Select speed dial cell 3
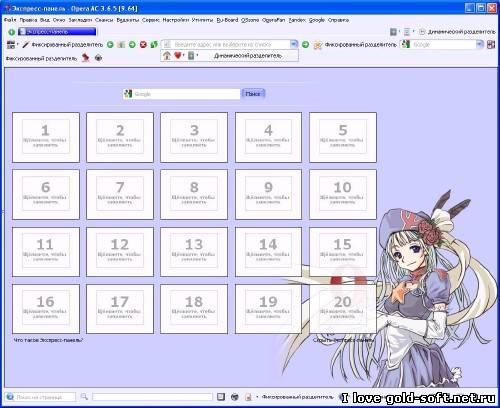This screenshot has width=500, height=408. click(x=194, y=137)
